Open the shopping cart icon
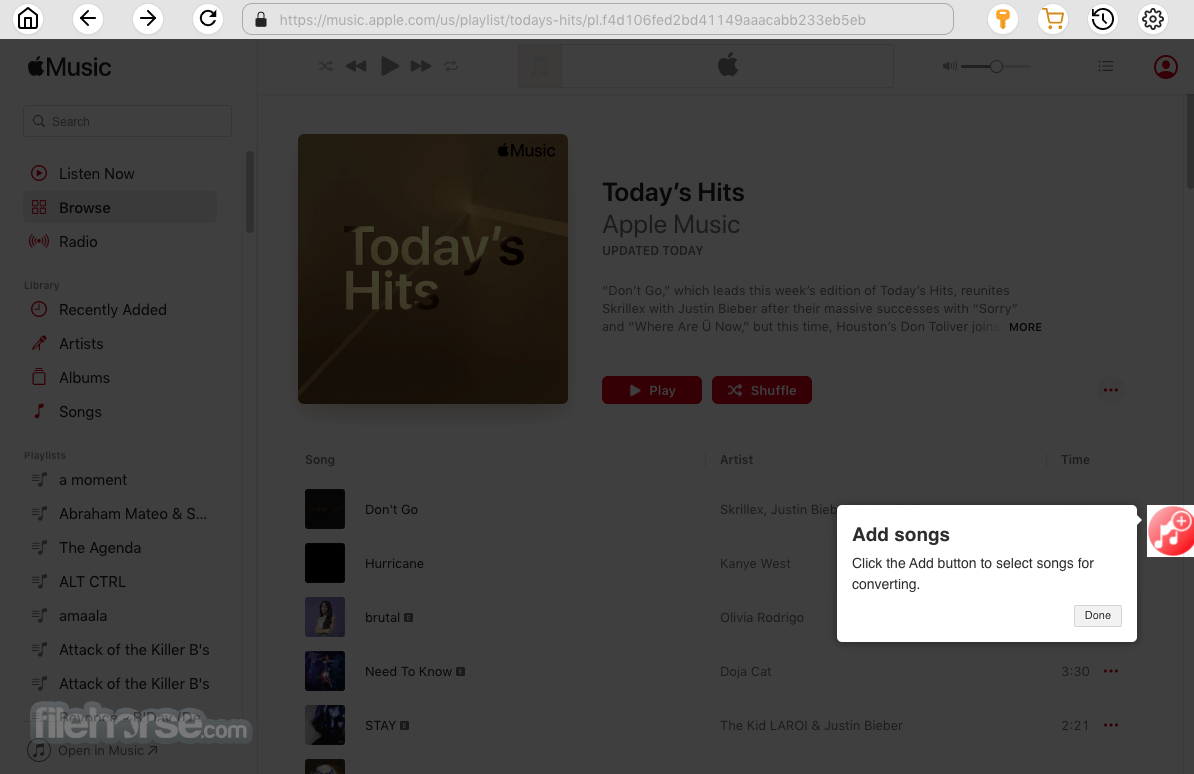The width and height of the screenshot is (1194, 774). (x=1053, y=19)
